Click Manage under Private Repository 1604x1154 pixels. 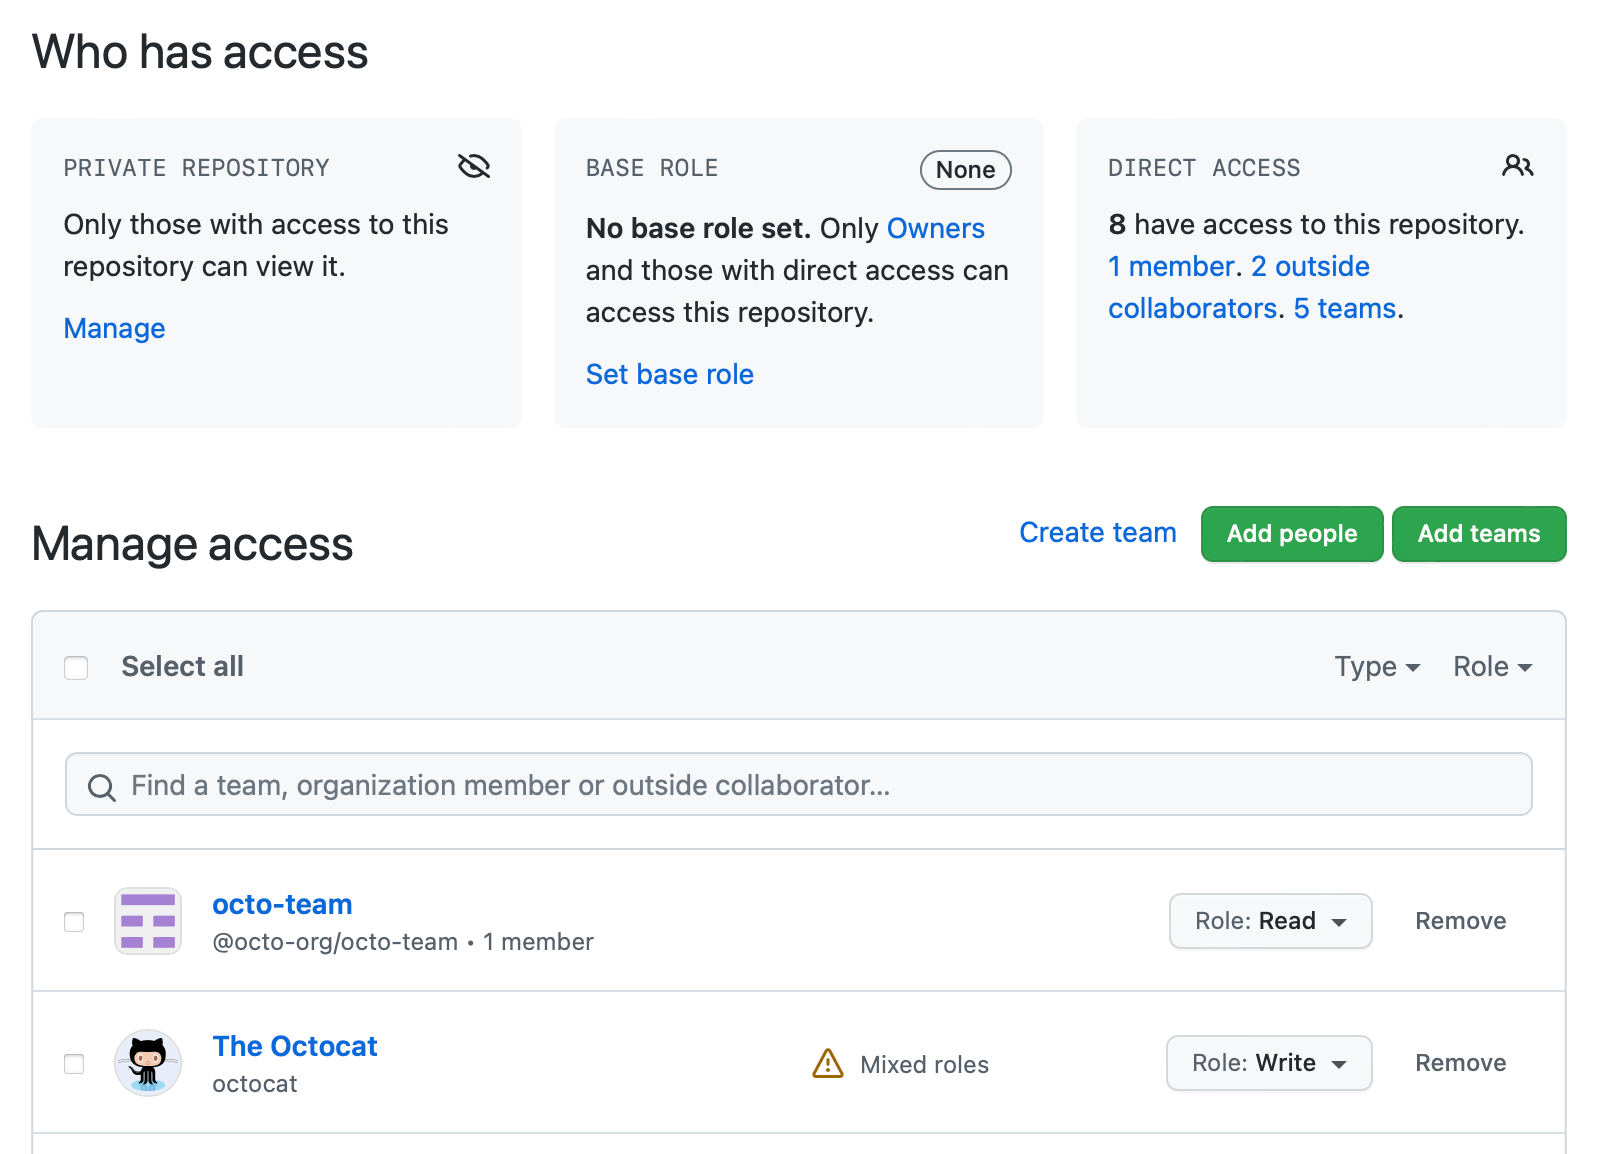(113, 328)
